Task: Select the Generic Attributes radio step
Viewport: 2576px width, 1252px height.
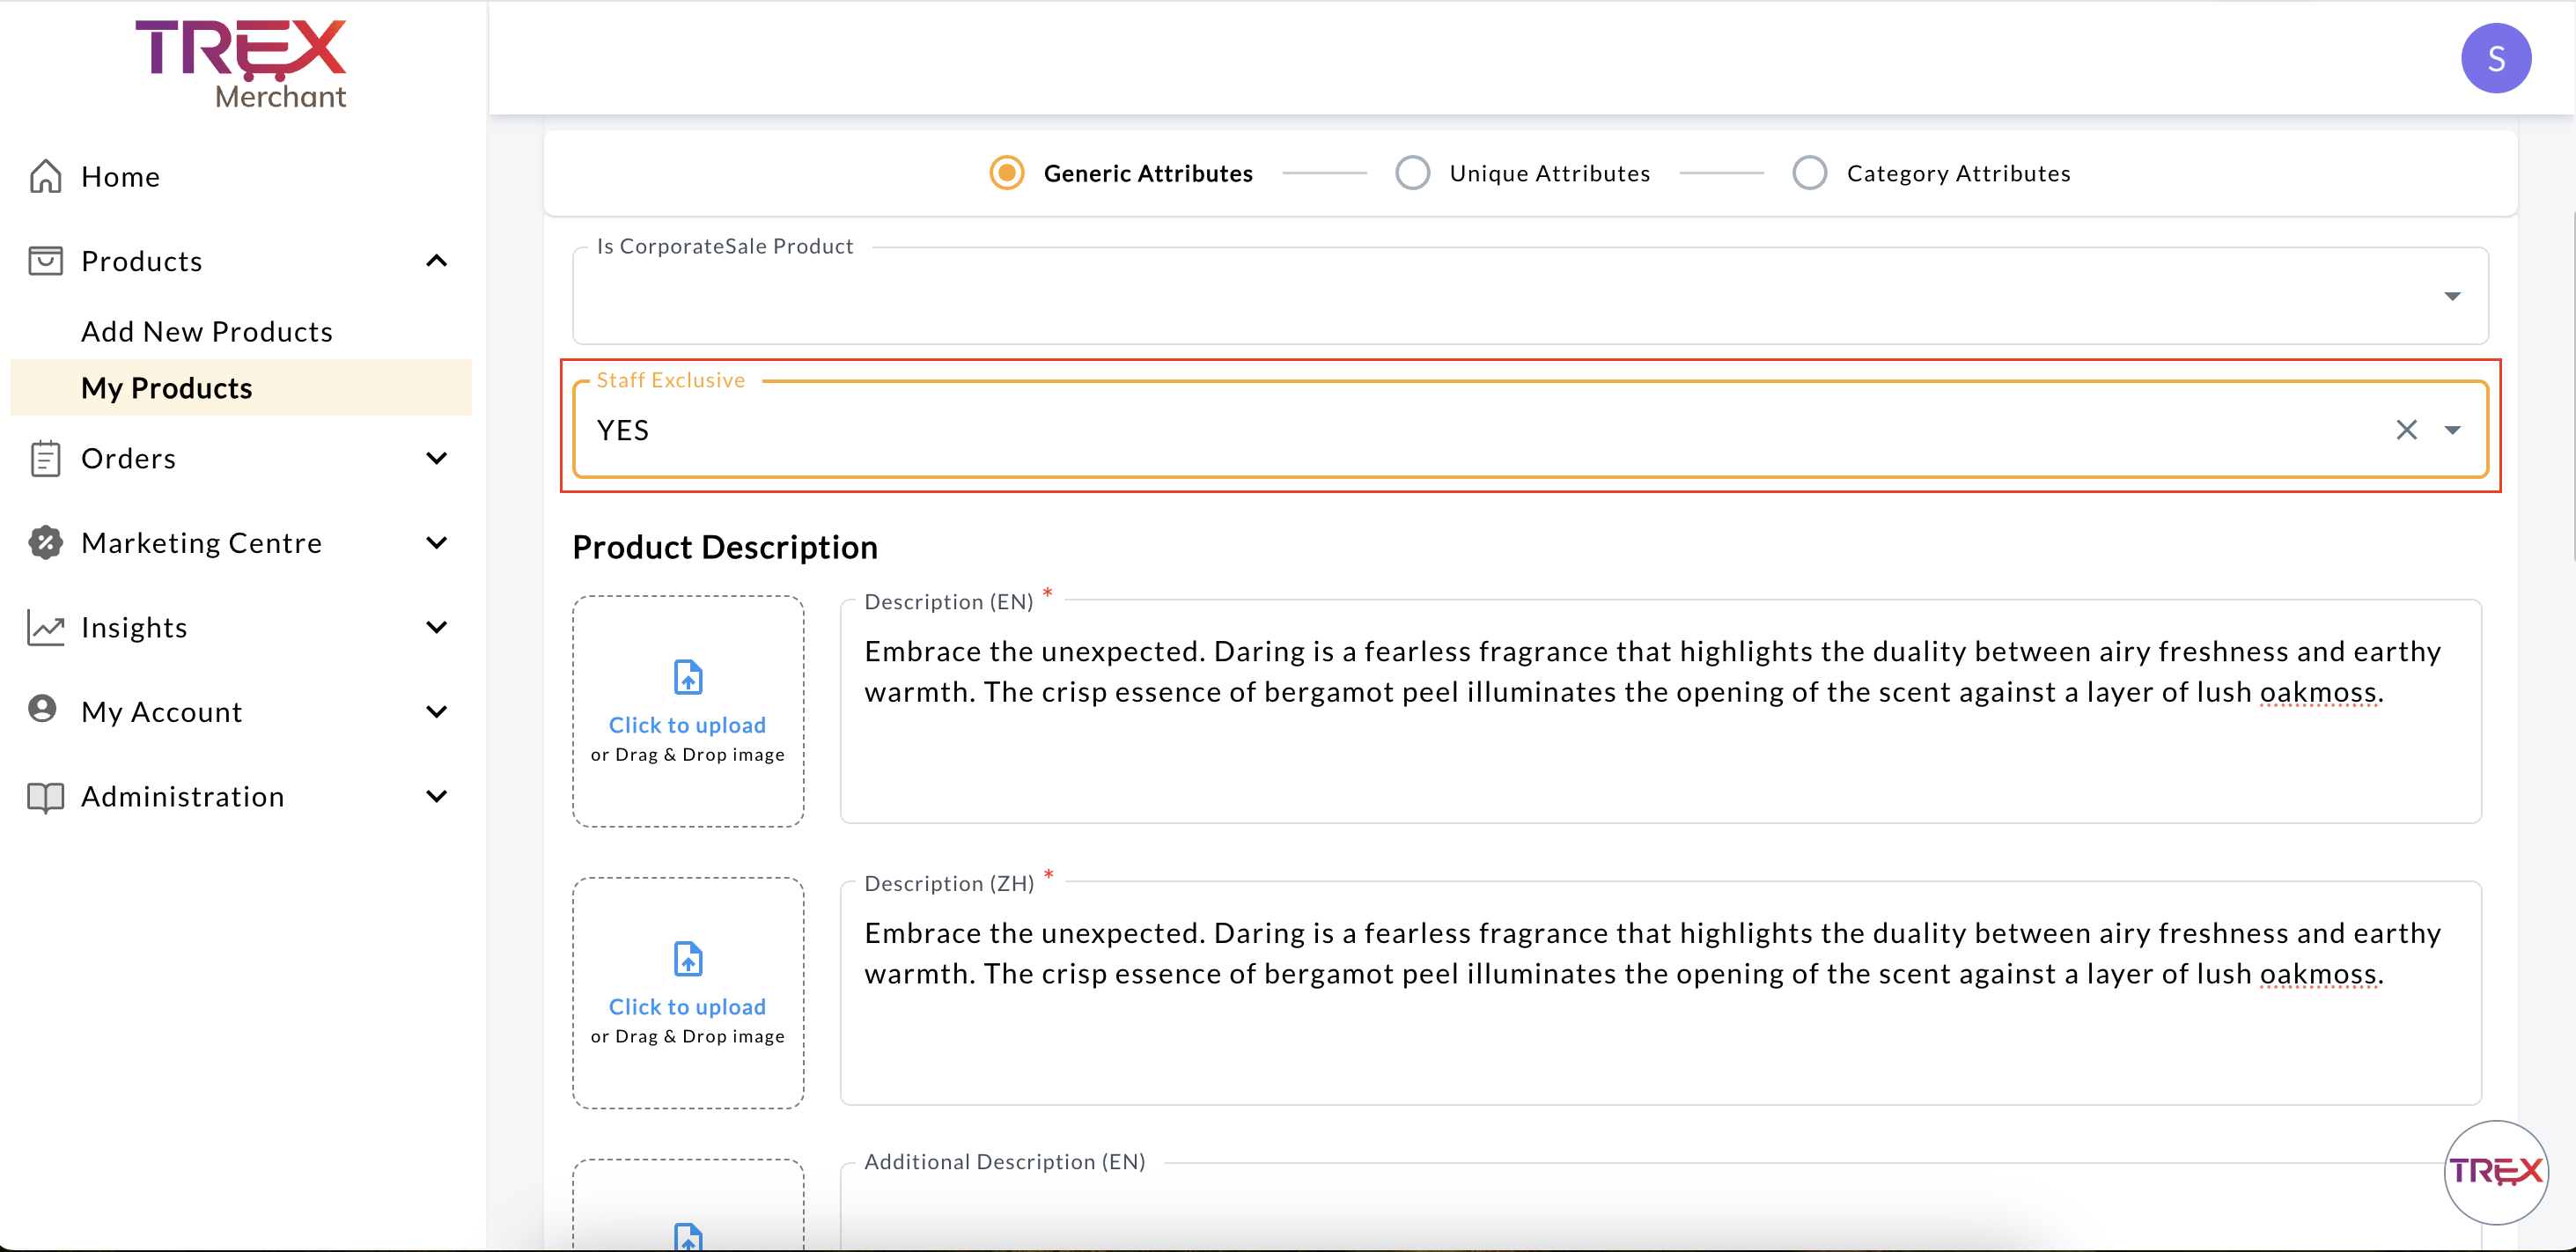Action: click(x=1006, y=173)
